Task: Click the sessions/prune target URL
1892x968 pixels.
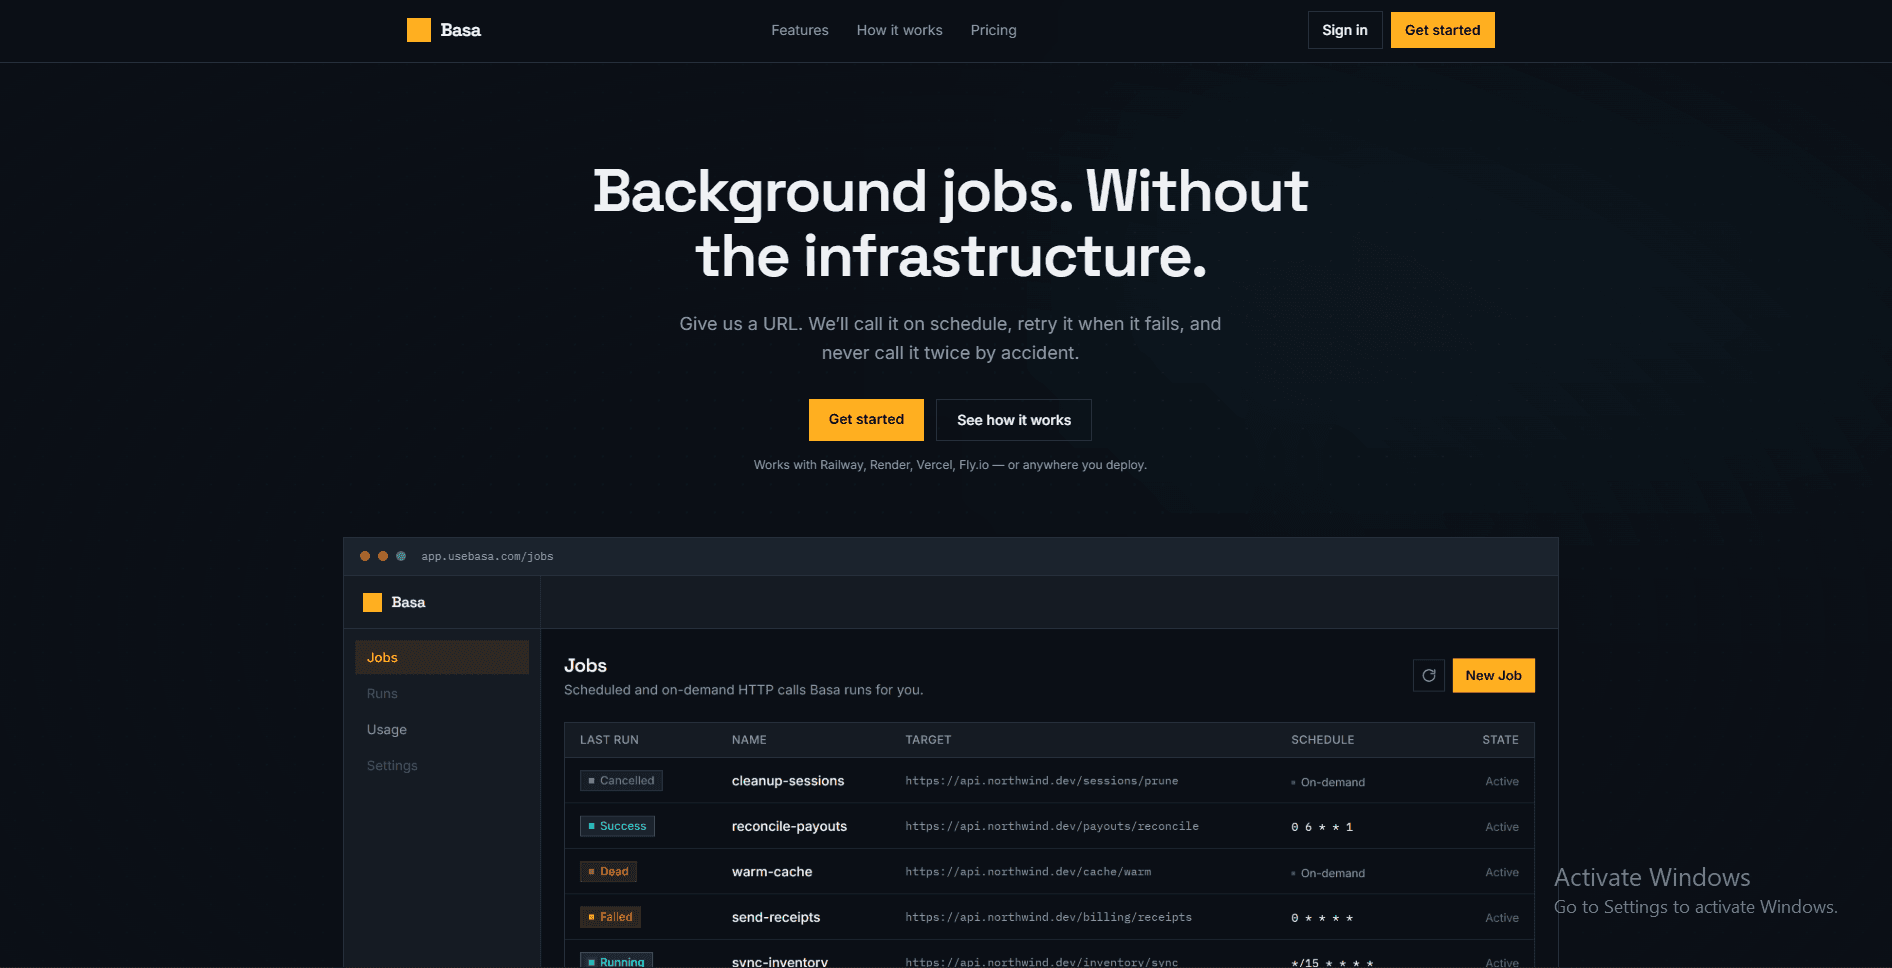Action: [x=1042, y=781]
